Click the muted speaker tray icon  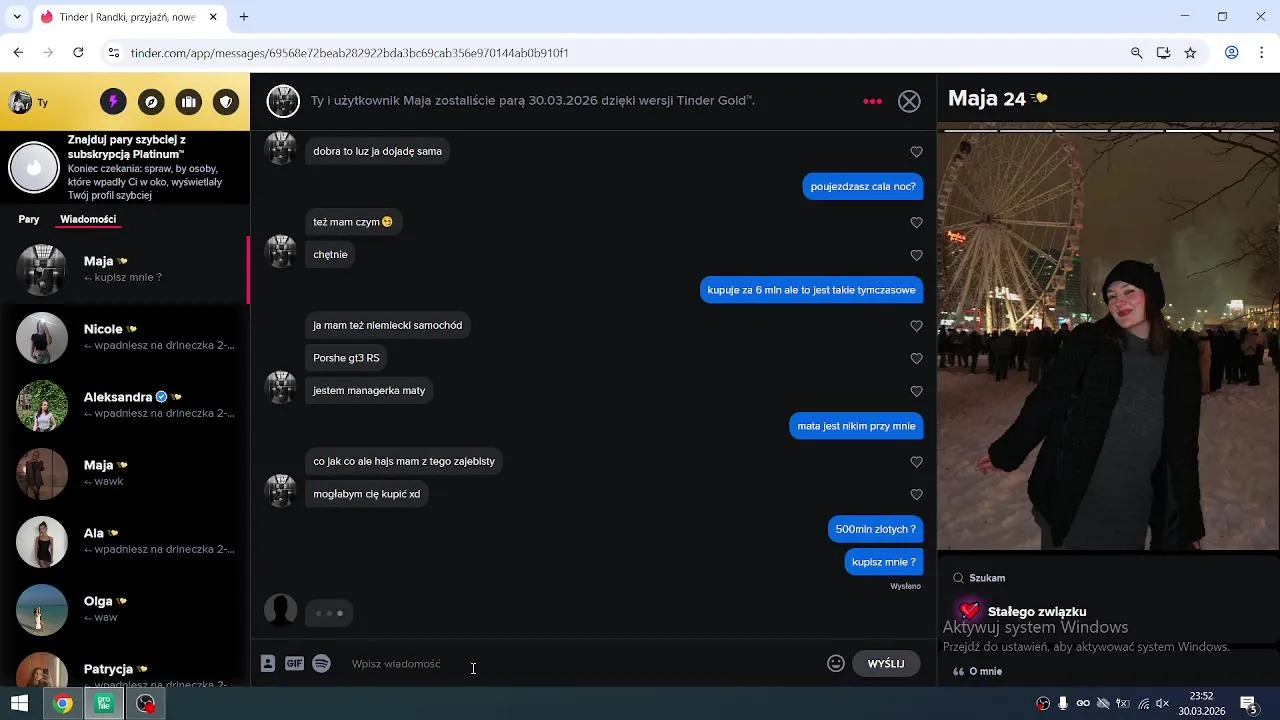pyautogui.click(x=1162, y=704)
